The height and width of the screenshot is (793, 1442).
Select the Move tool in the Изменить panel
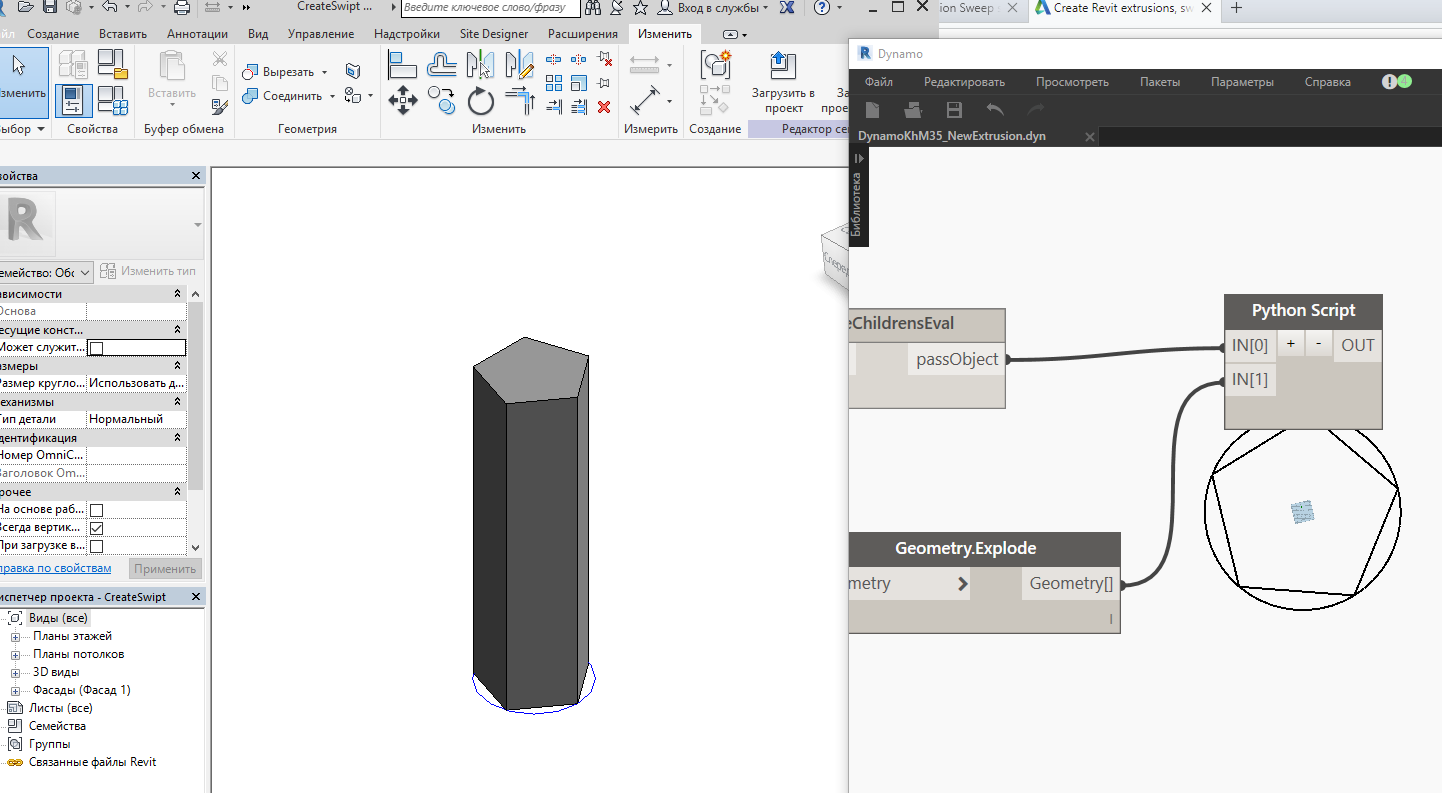(405, 100)
